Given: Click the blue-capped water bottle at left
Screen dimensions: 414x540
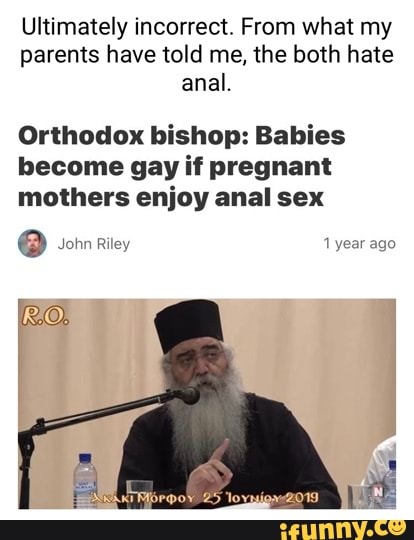Looking at the screenshot, I should click(x=85, y=480).
